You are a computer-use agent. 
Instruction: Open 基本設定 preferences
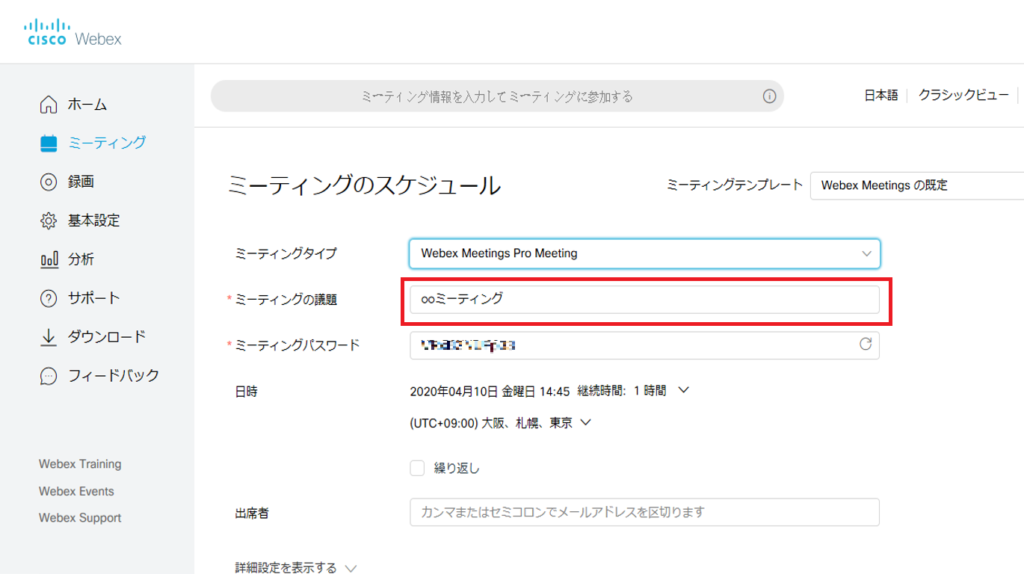click(x=94, y=221)
